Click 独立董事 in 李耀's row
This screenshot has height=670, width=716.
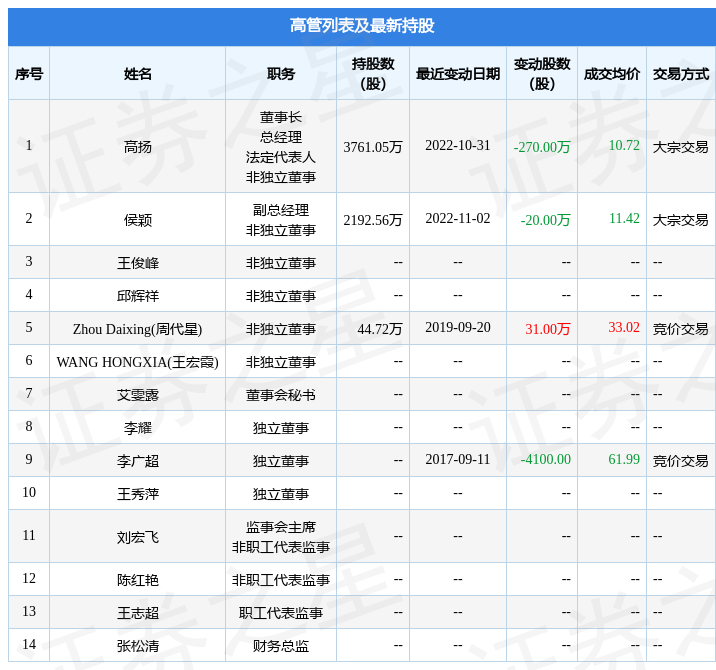coord(281,428)
